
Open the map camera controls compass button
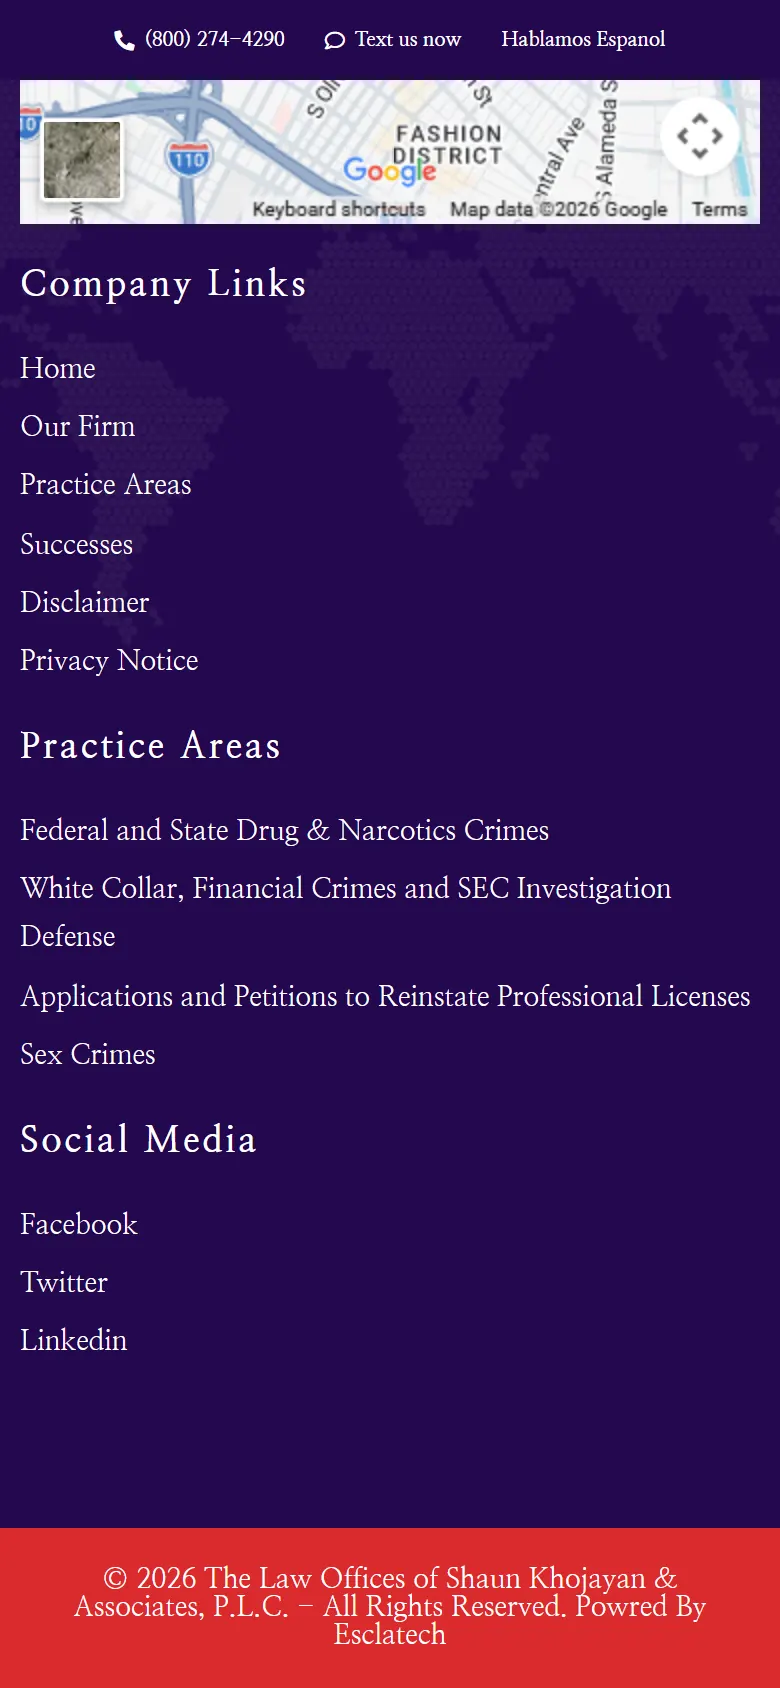tap(700, 136)
